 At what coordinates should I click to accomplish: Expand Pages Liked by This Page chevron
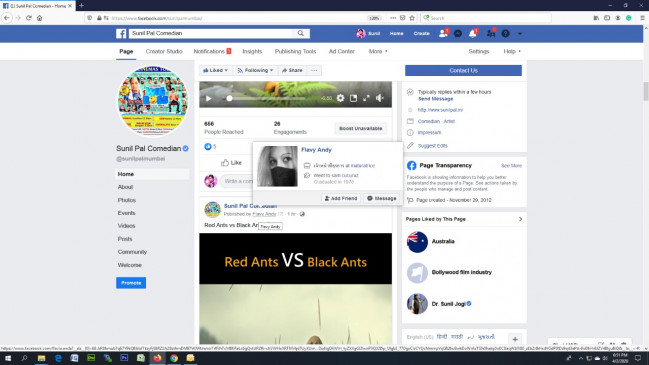tap(520, 219)
